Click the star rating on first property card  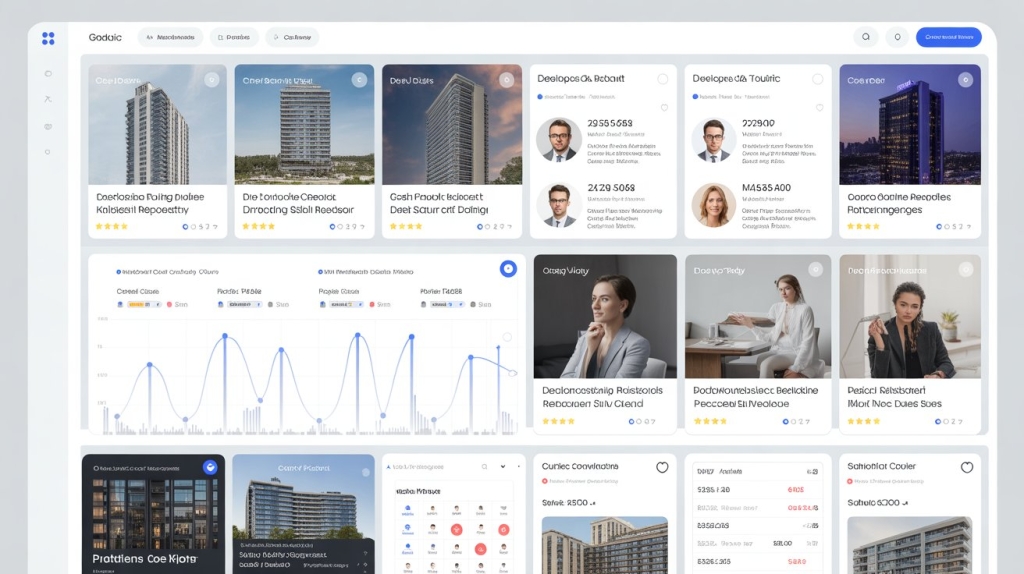click(112, 227)
